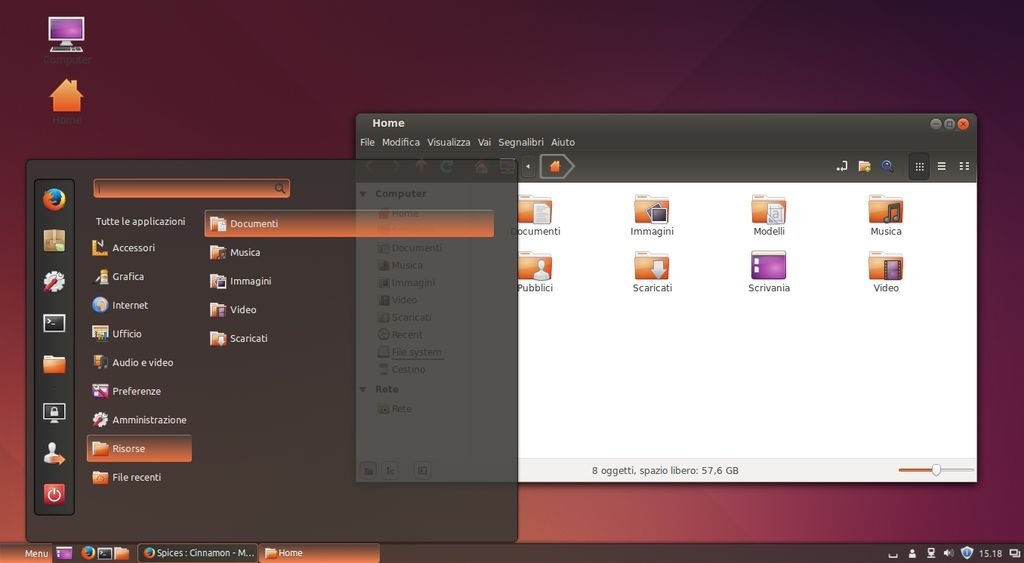Click the volume icon in system tray
The height and width of the screenshot is (563, 1024).
click(948, 553)
